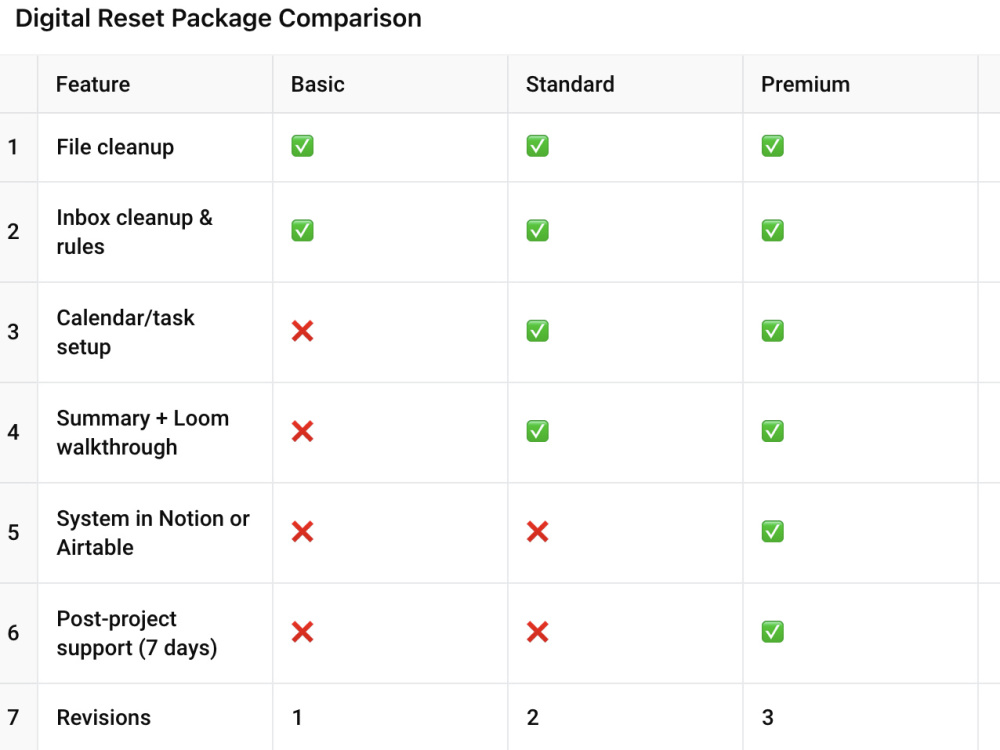Screen dimensions: 1000x750
Task: Click Premium checkmark for Post-project support
Action: [772, 632]
